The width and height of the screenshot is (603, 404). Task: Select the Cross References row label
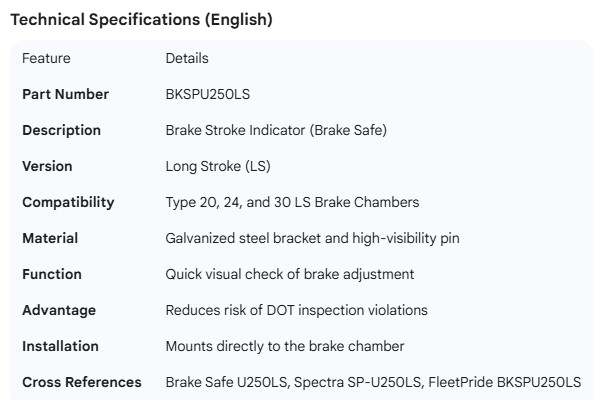[x=82, y=382]
